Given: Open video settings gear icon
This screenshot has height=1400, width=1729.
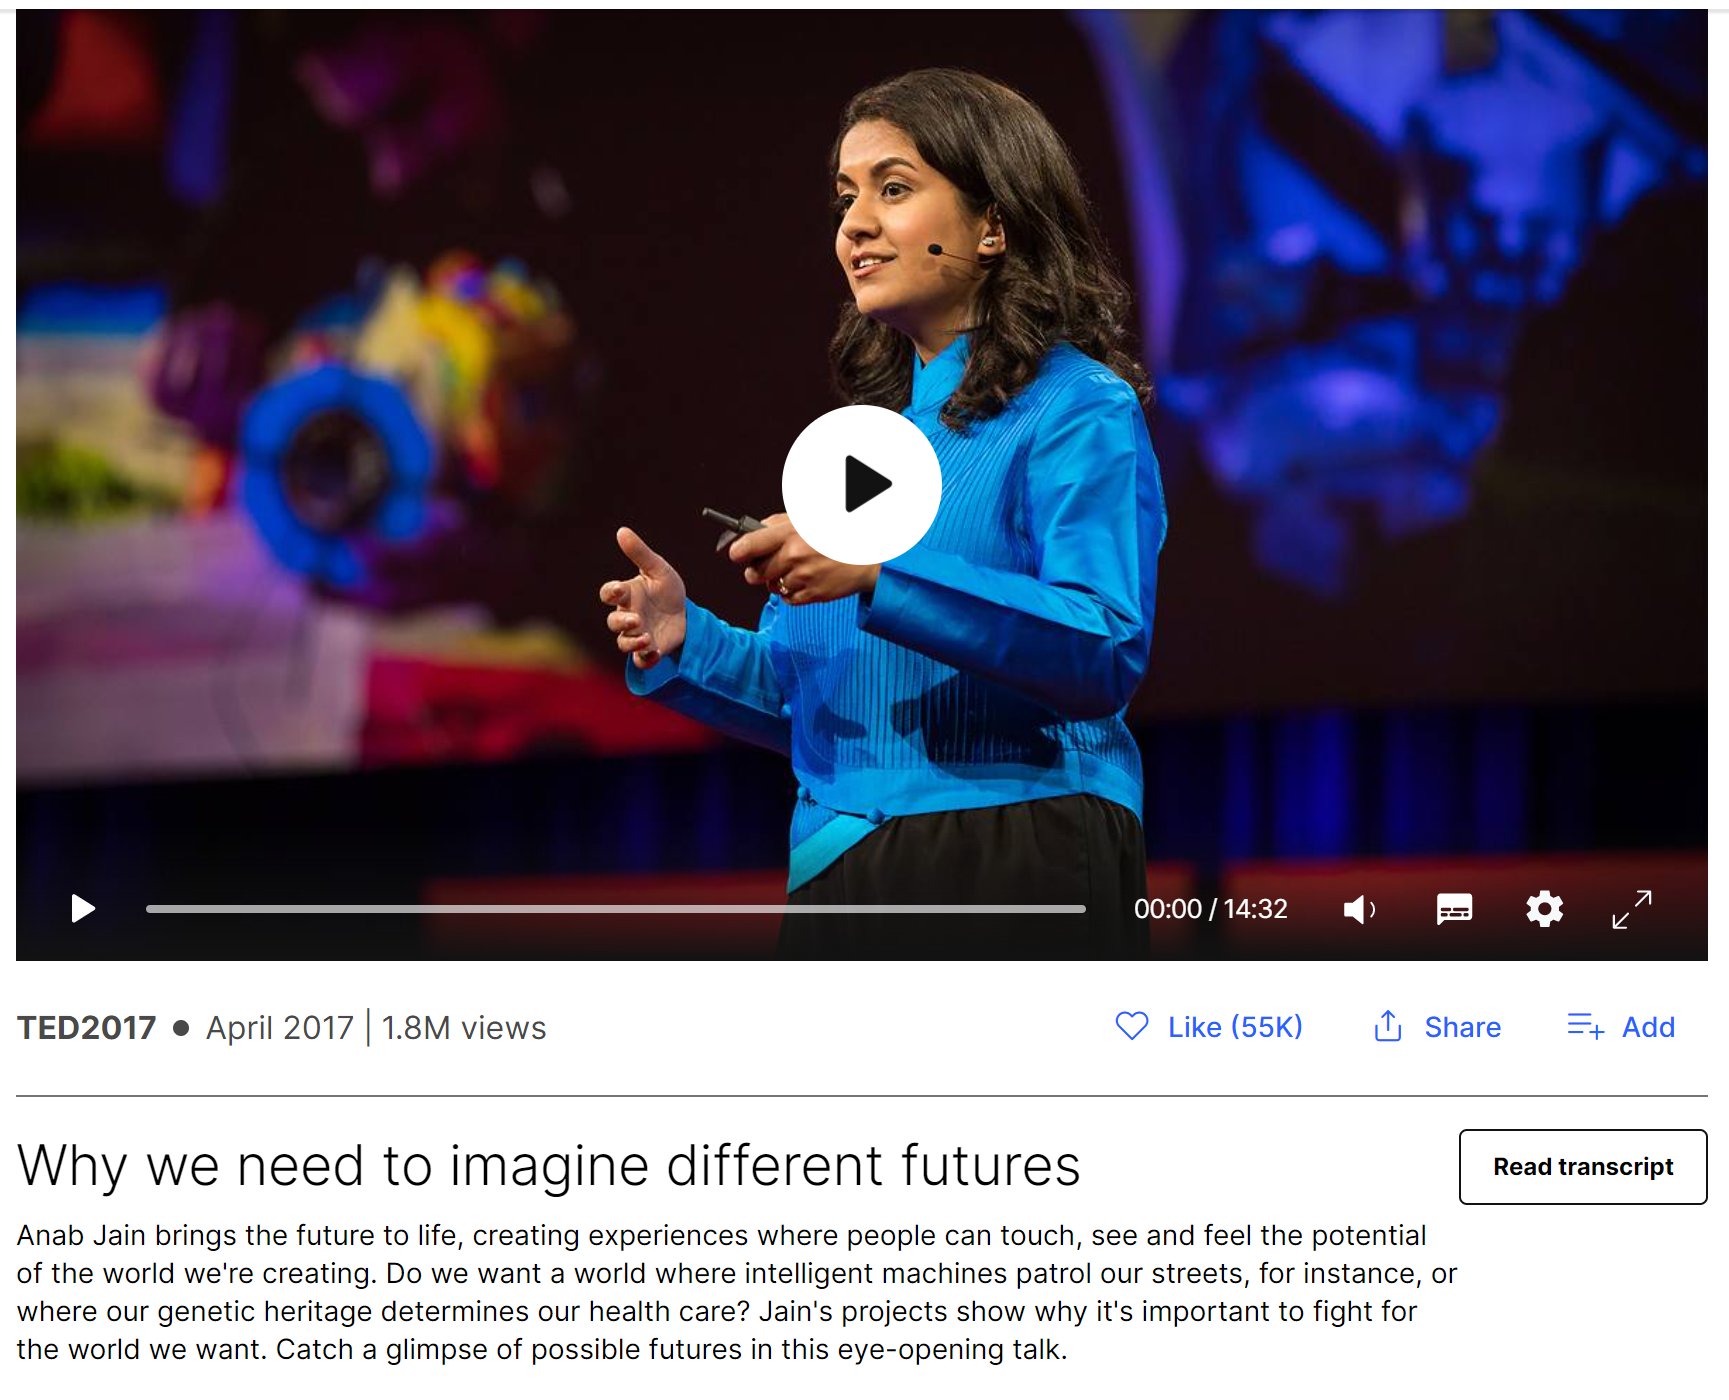Looking at the screenshot, I should (x=1544, y=909).
